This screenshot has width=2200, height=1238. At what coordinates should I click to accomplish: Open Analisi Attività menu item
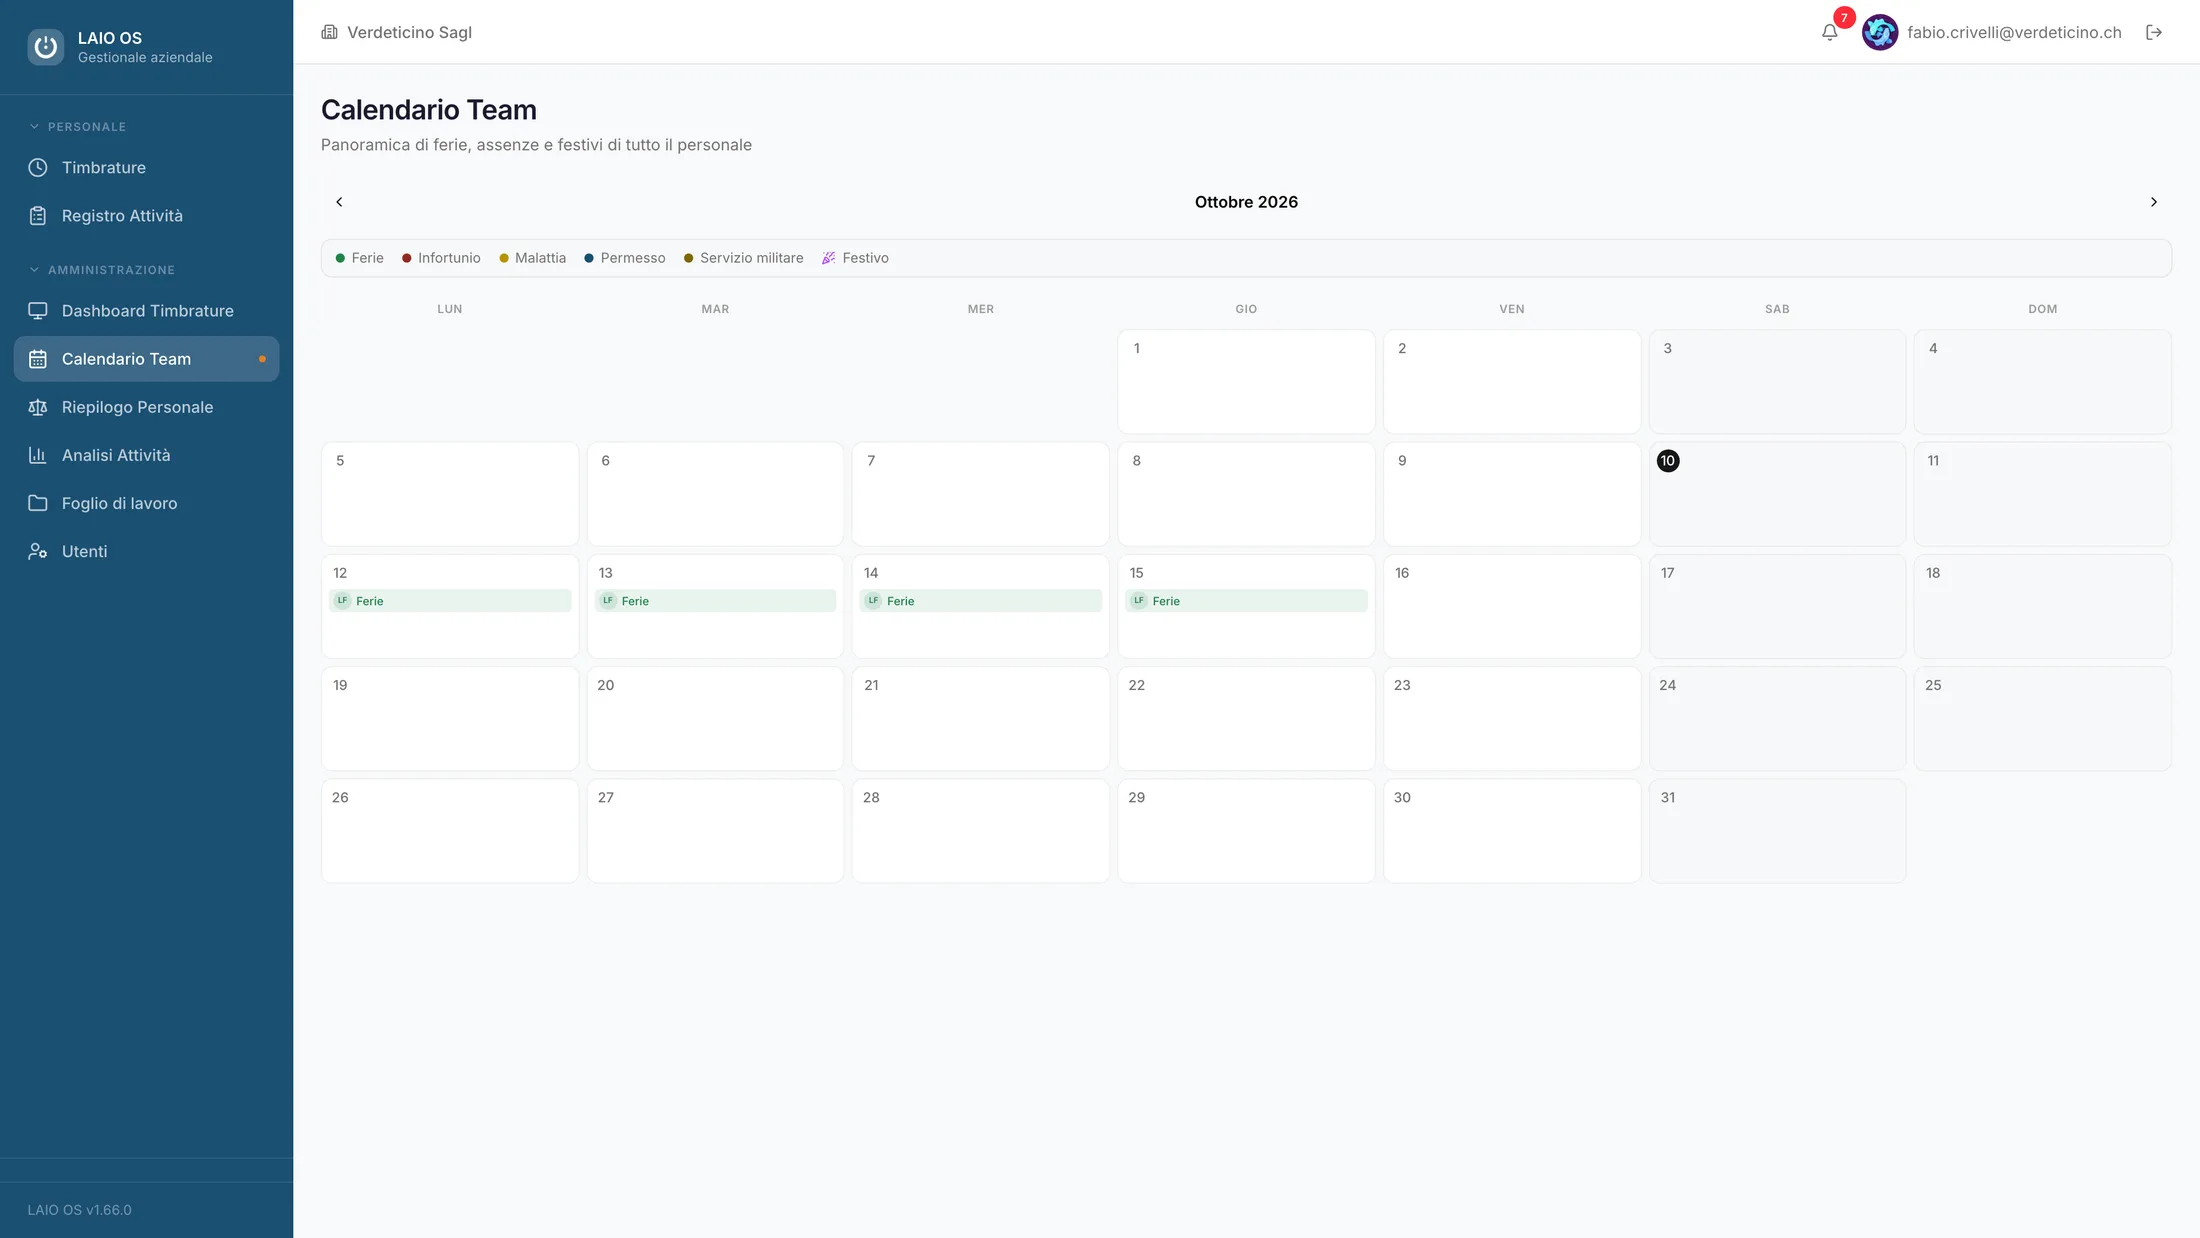pyautogui.click(x=146, y=455)
